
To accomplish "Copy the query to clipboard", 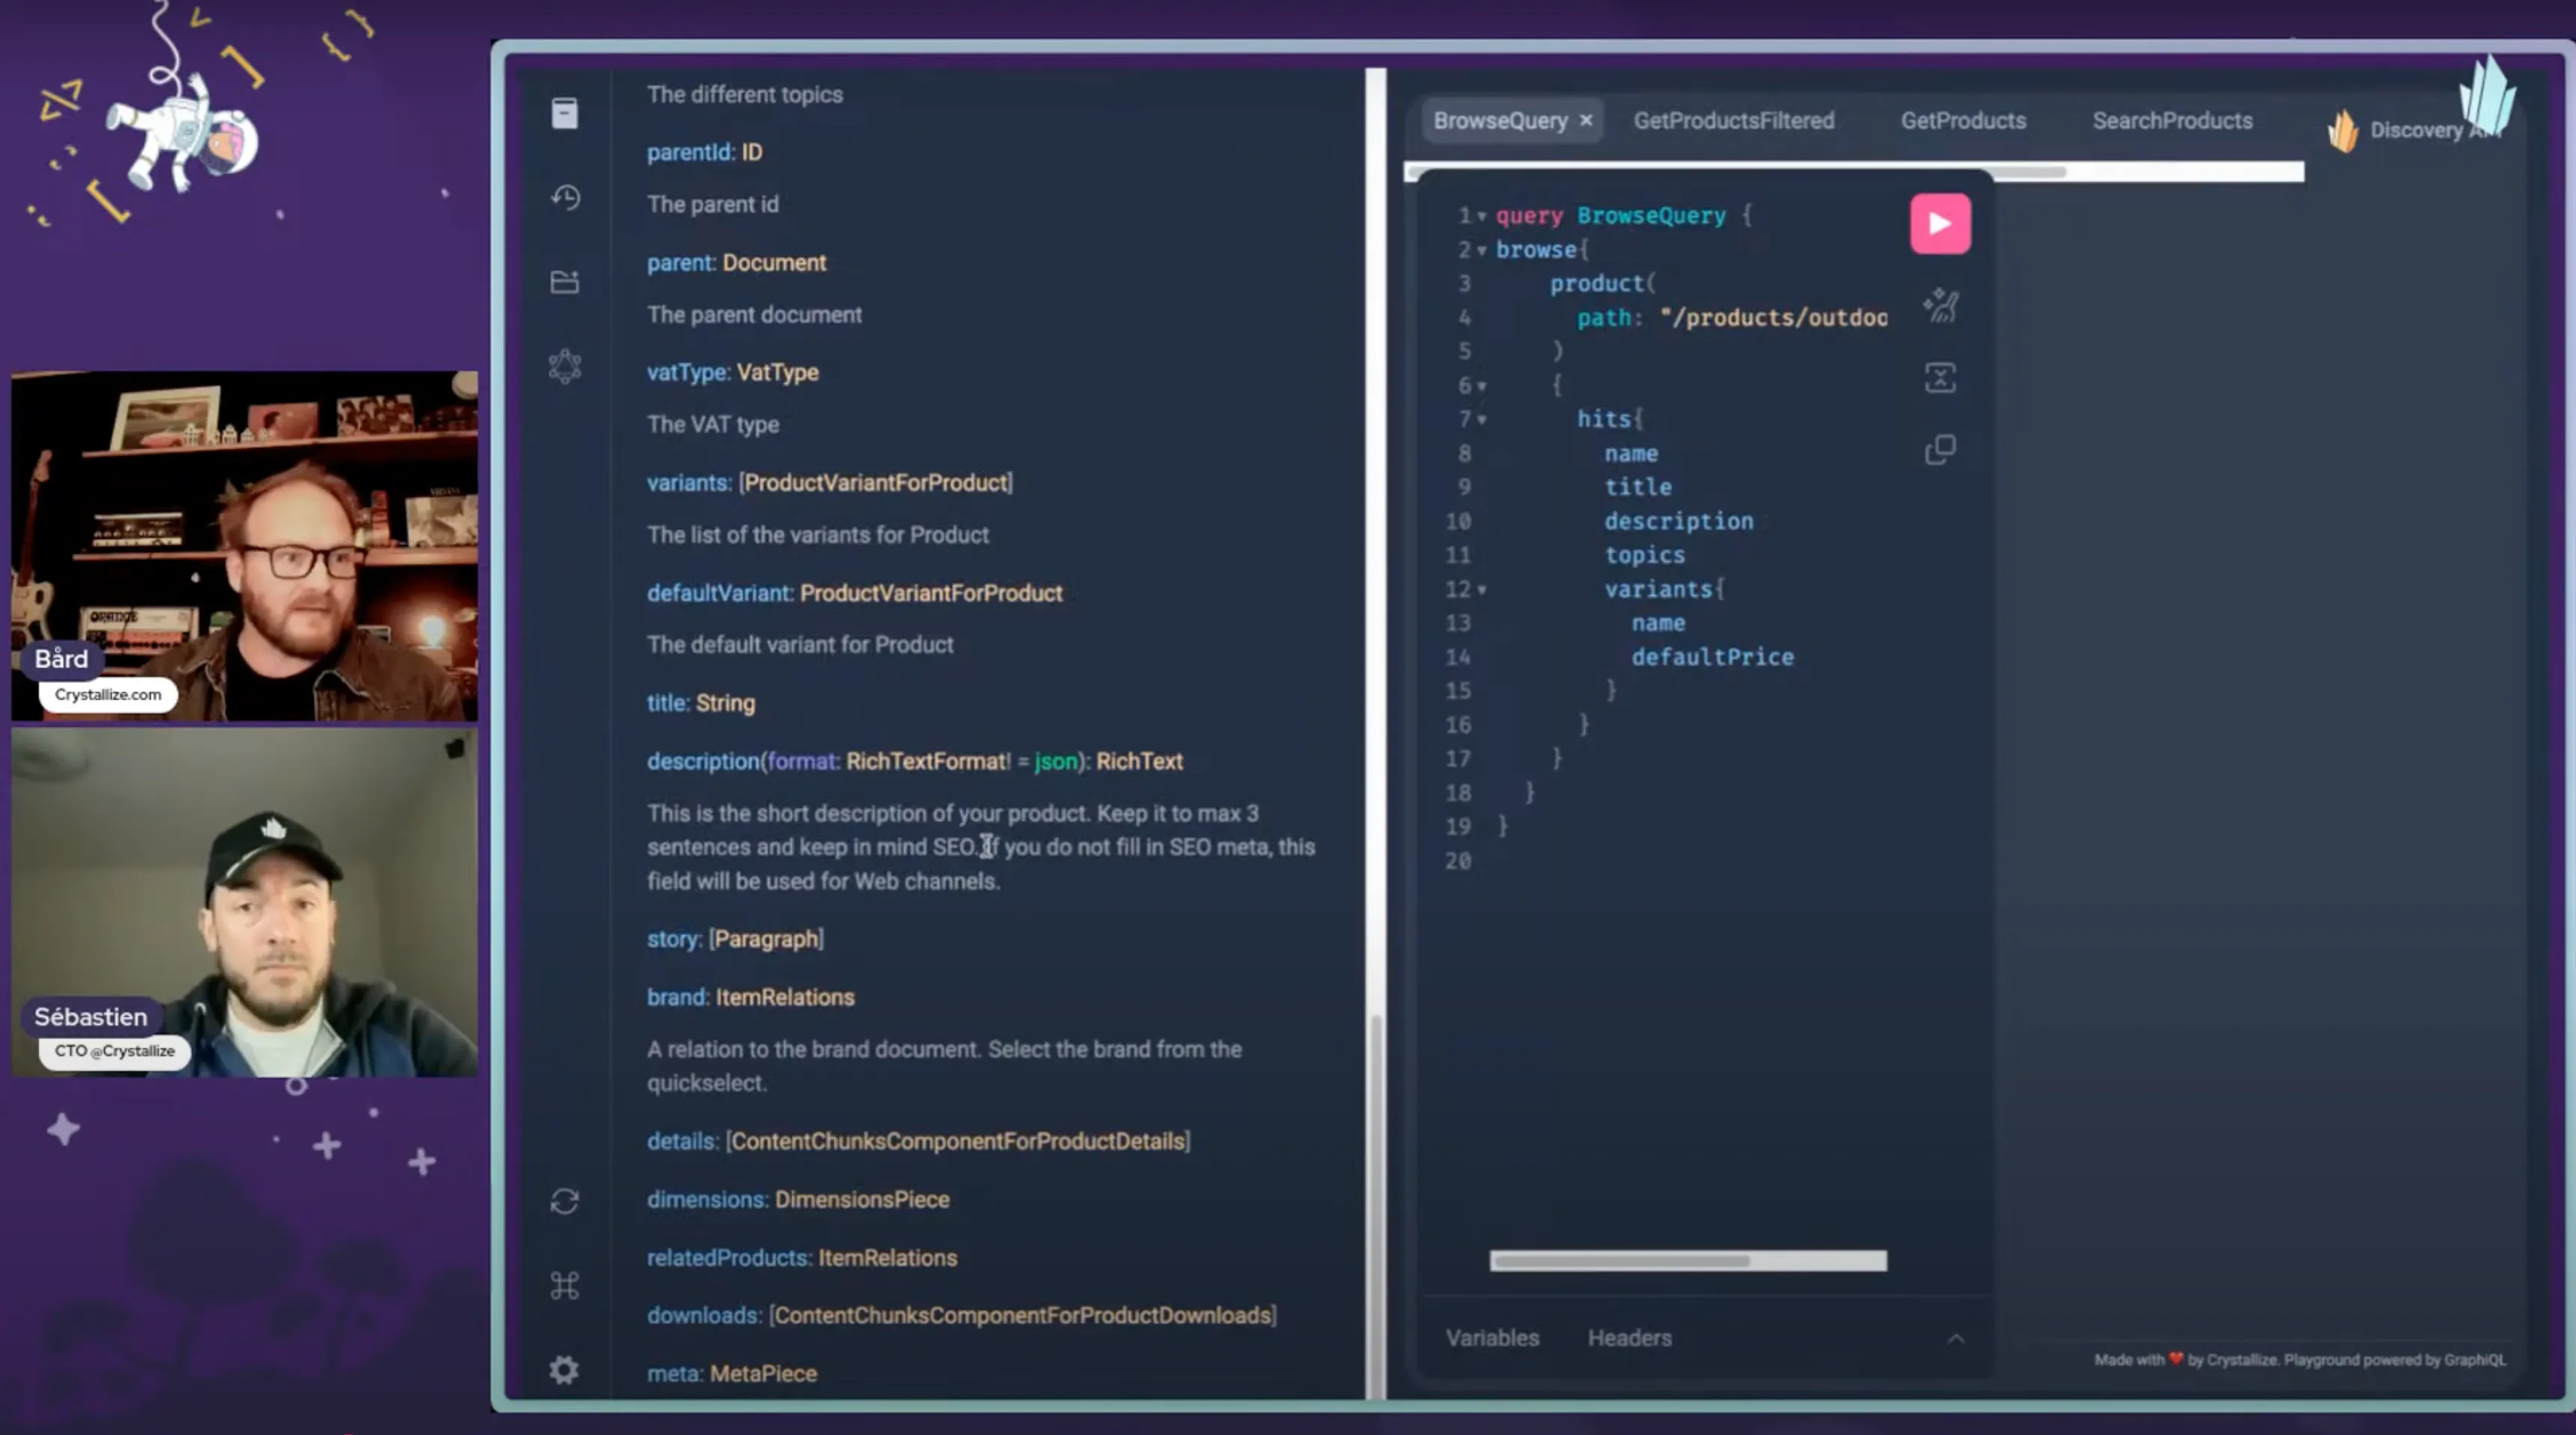I will coord(1940,449).
